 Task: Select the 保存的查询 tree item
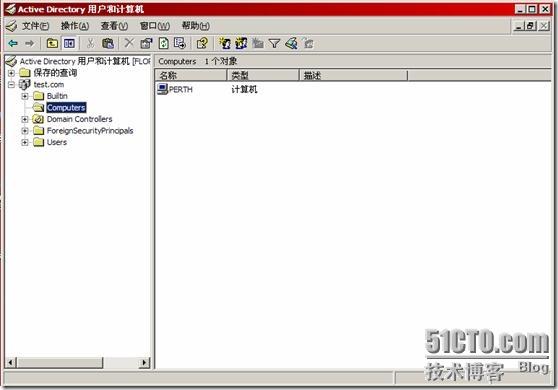[55, 73]
